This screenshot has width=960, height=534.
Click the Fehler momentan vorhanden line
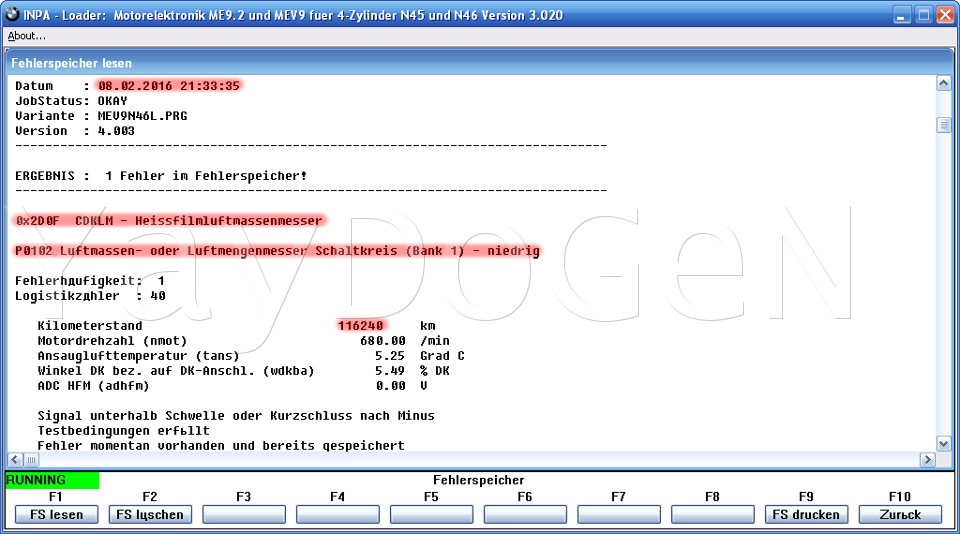click(221, 445)
